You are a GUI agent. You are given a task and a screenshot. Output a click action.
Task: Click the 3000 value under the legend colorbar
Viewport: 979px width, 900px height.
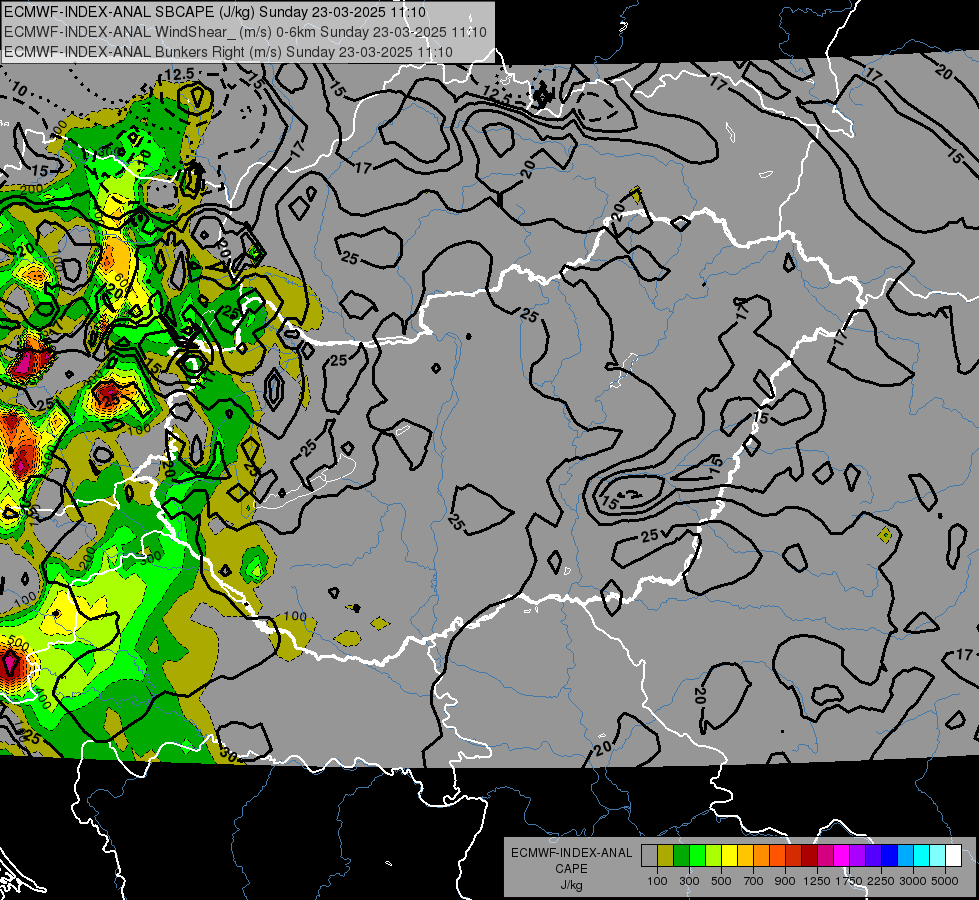click(913, 881)
